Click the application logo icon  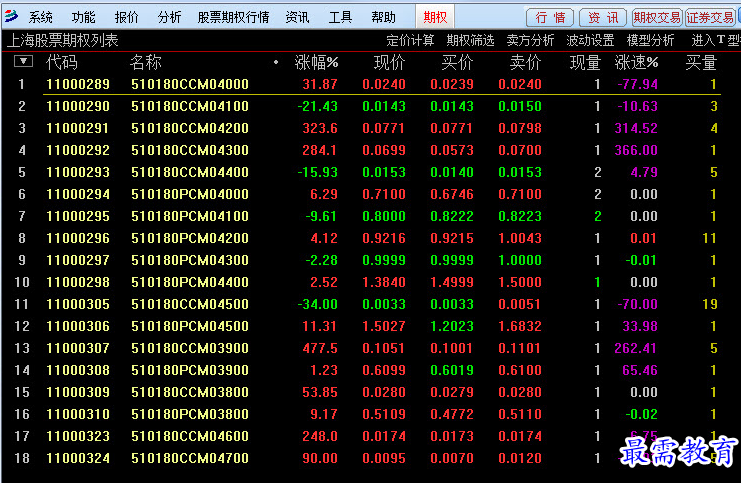pyautogui.click(x=11, y=17)
